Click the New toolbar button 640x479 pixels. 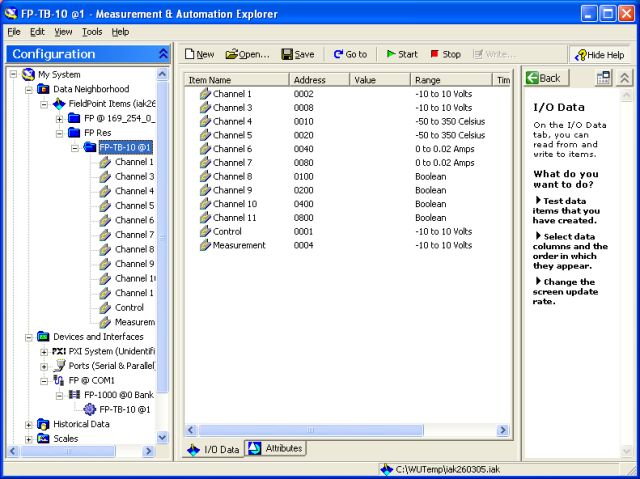[x=199, y=54]
